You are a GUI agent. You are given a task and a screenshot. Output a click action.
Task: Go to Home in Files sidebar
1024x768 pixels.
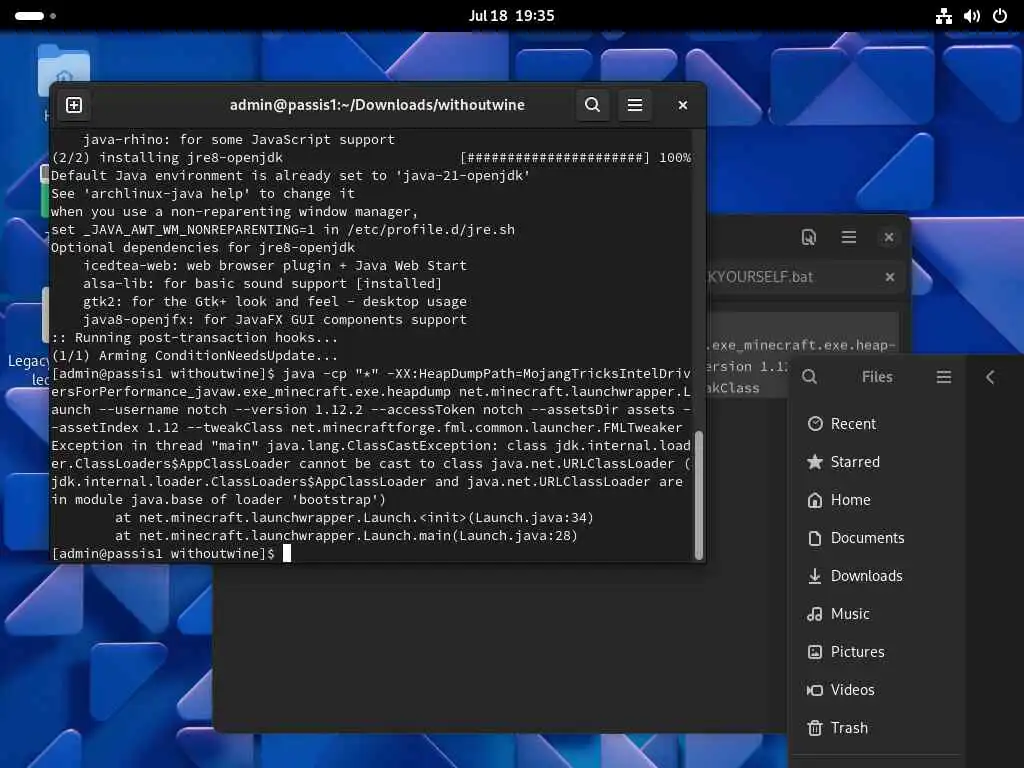[878, 500]
